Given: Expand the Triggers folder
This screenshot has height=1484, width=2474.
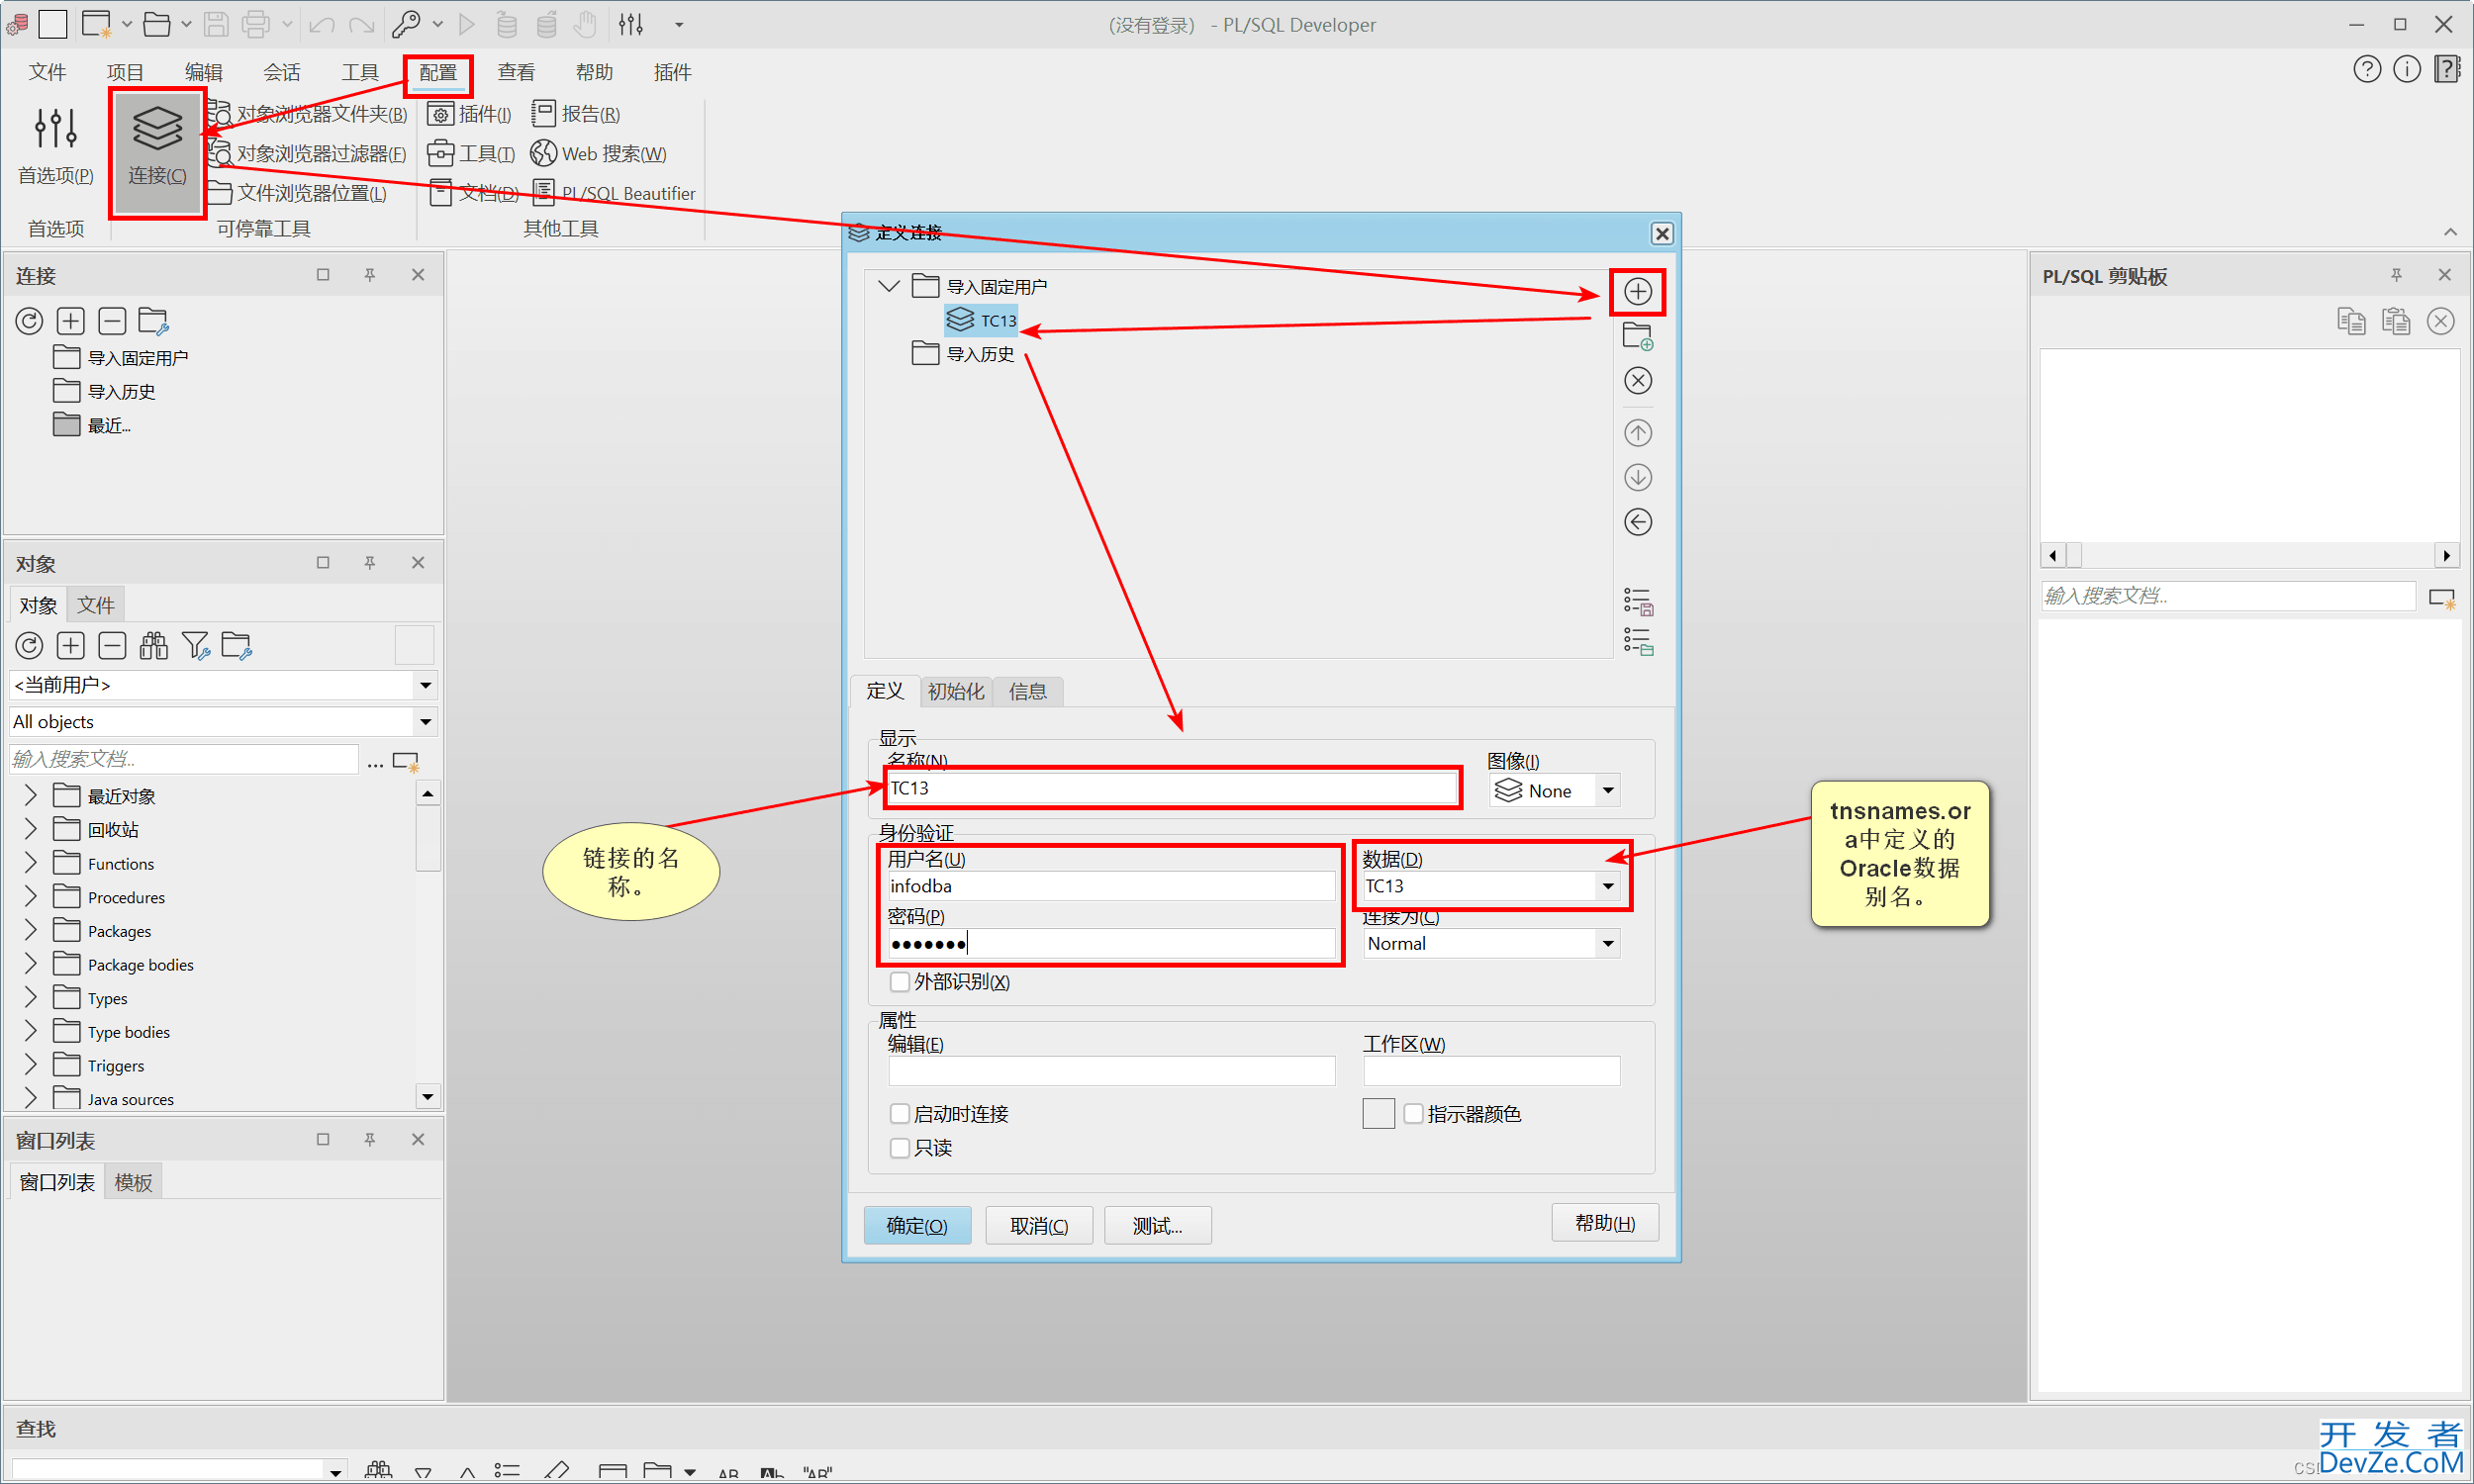Looking at the screenshot, I should coord(30,1065).
